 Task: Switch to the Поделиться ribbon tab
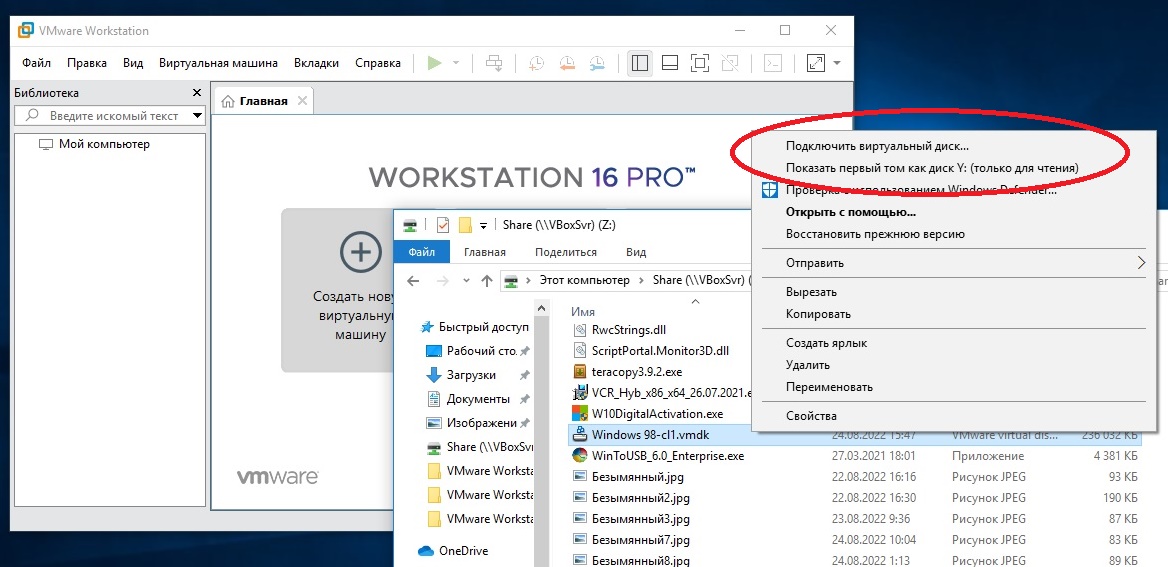(x=565, y=252)
